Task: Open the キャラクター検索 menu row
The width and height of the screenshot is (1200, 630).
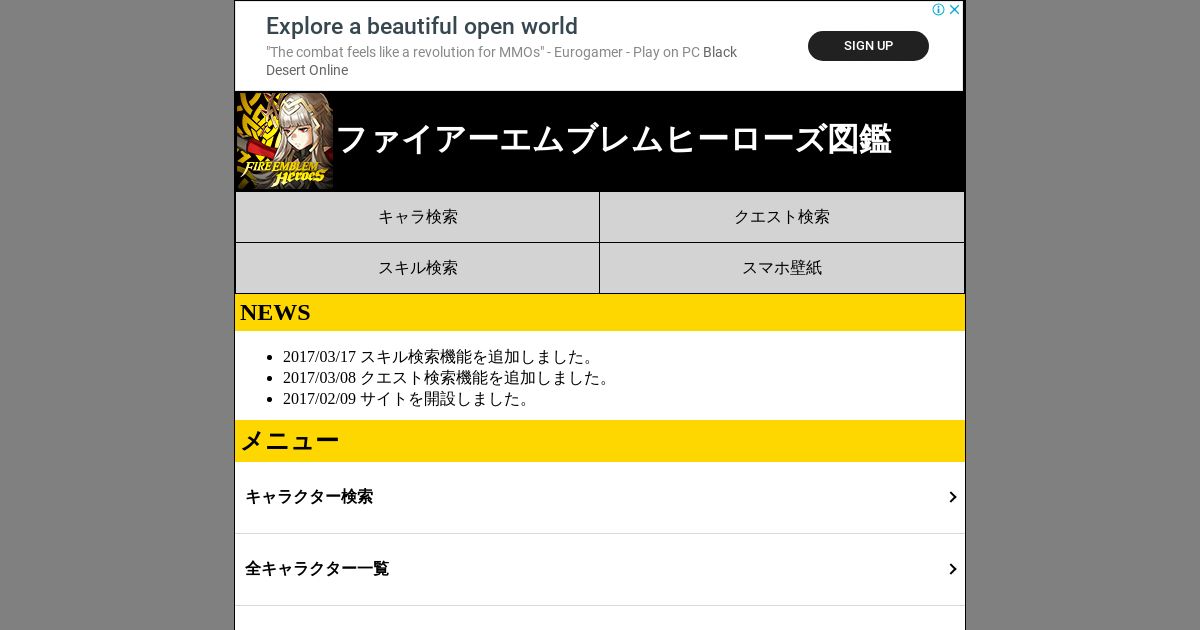Action: (x=600, y=497)
